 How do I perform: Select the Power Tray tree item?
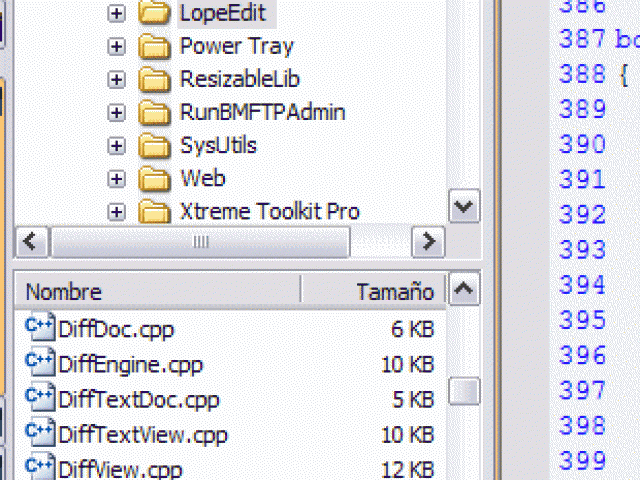coord(236,46)
